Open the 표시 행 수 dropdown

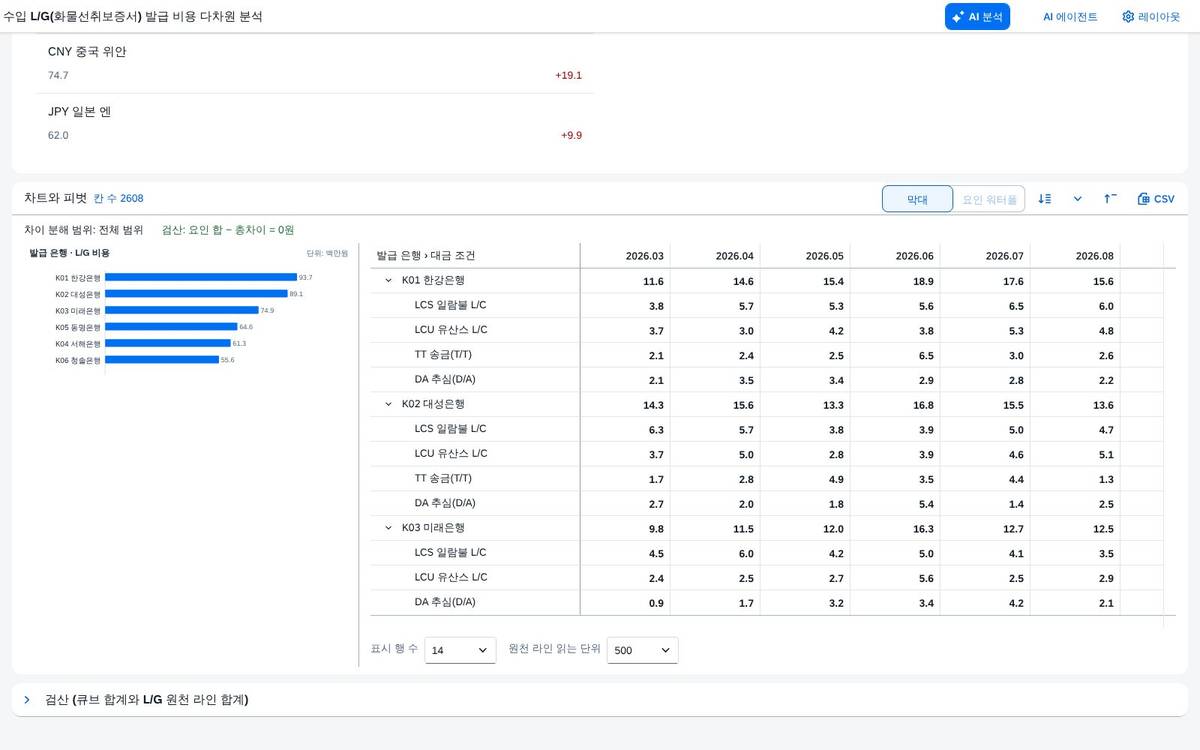click(460, 650)
